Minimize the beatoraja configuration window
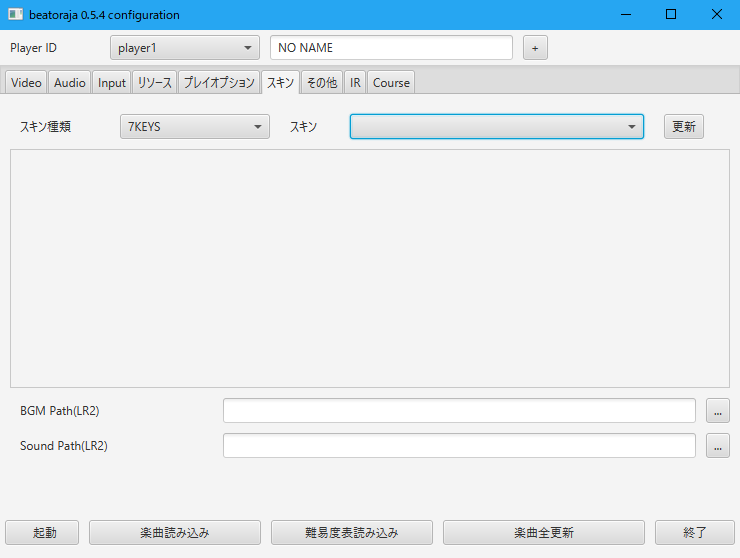 pyautogui.click(x=626, y=15)
